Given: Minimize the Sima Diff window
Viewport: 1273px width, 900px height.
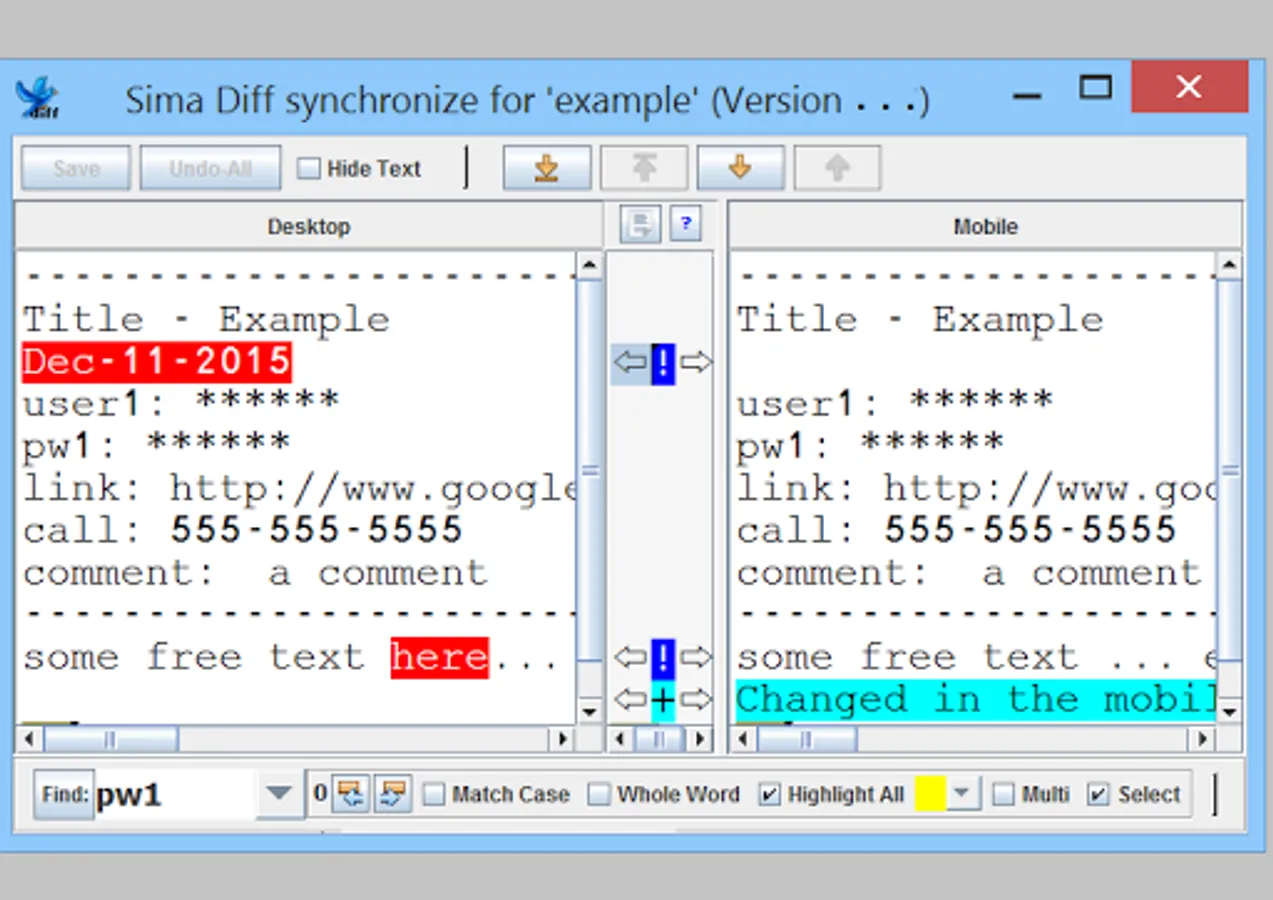Looking at the screenshot, I should click(x=1027, y=96).
